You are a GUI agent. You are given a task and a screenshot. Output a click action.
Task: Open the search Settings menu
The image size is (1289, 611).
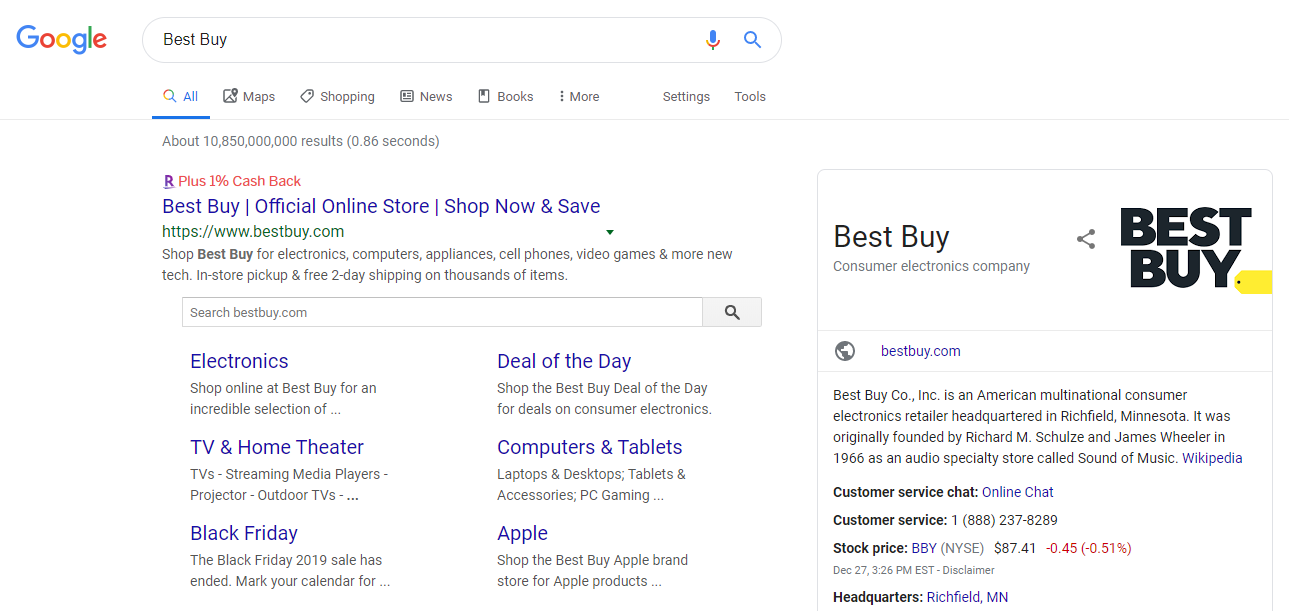(x=686, y=96)
